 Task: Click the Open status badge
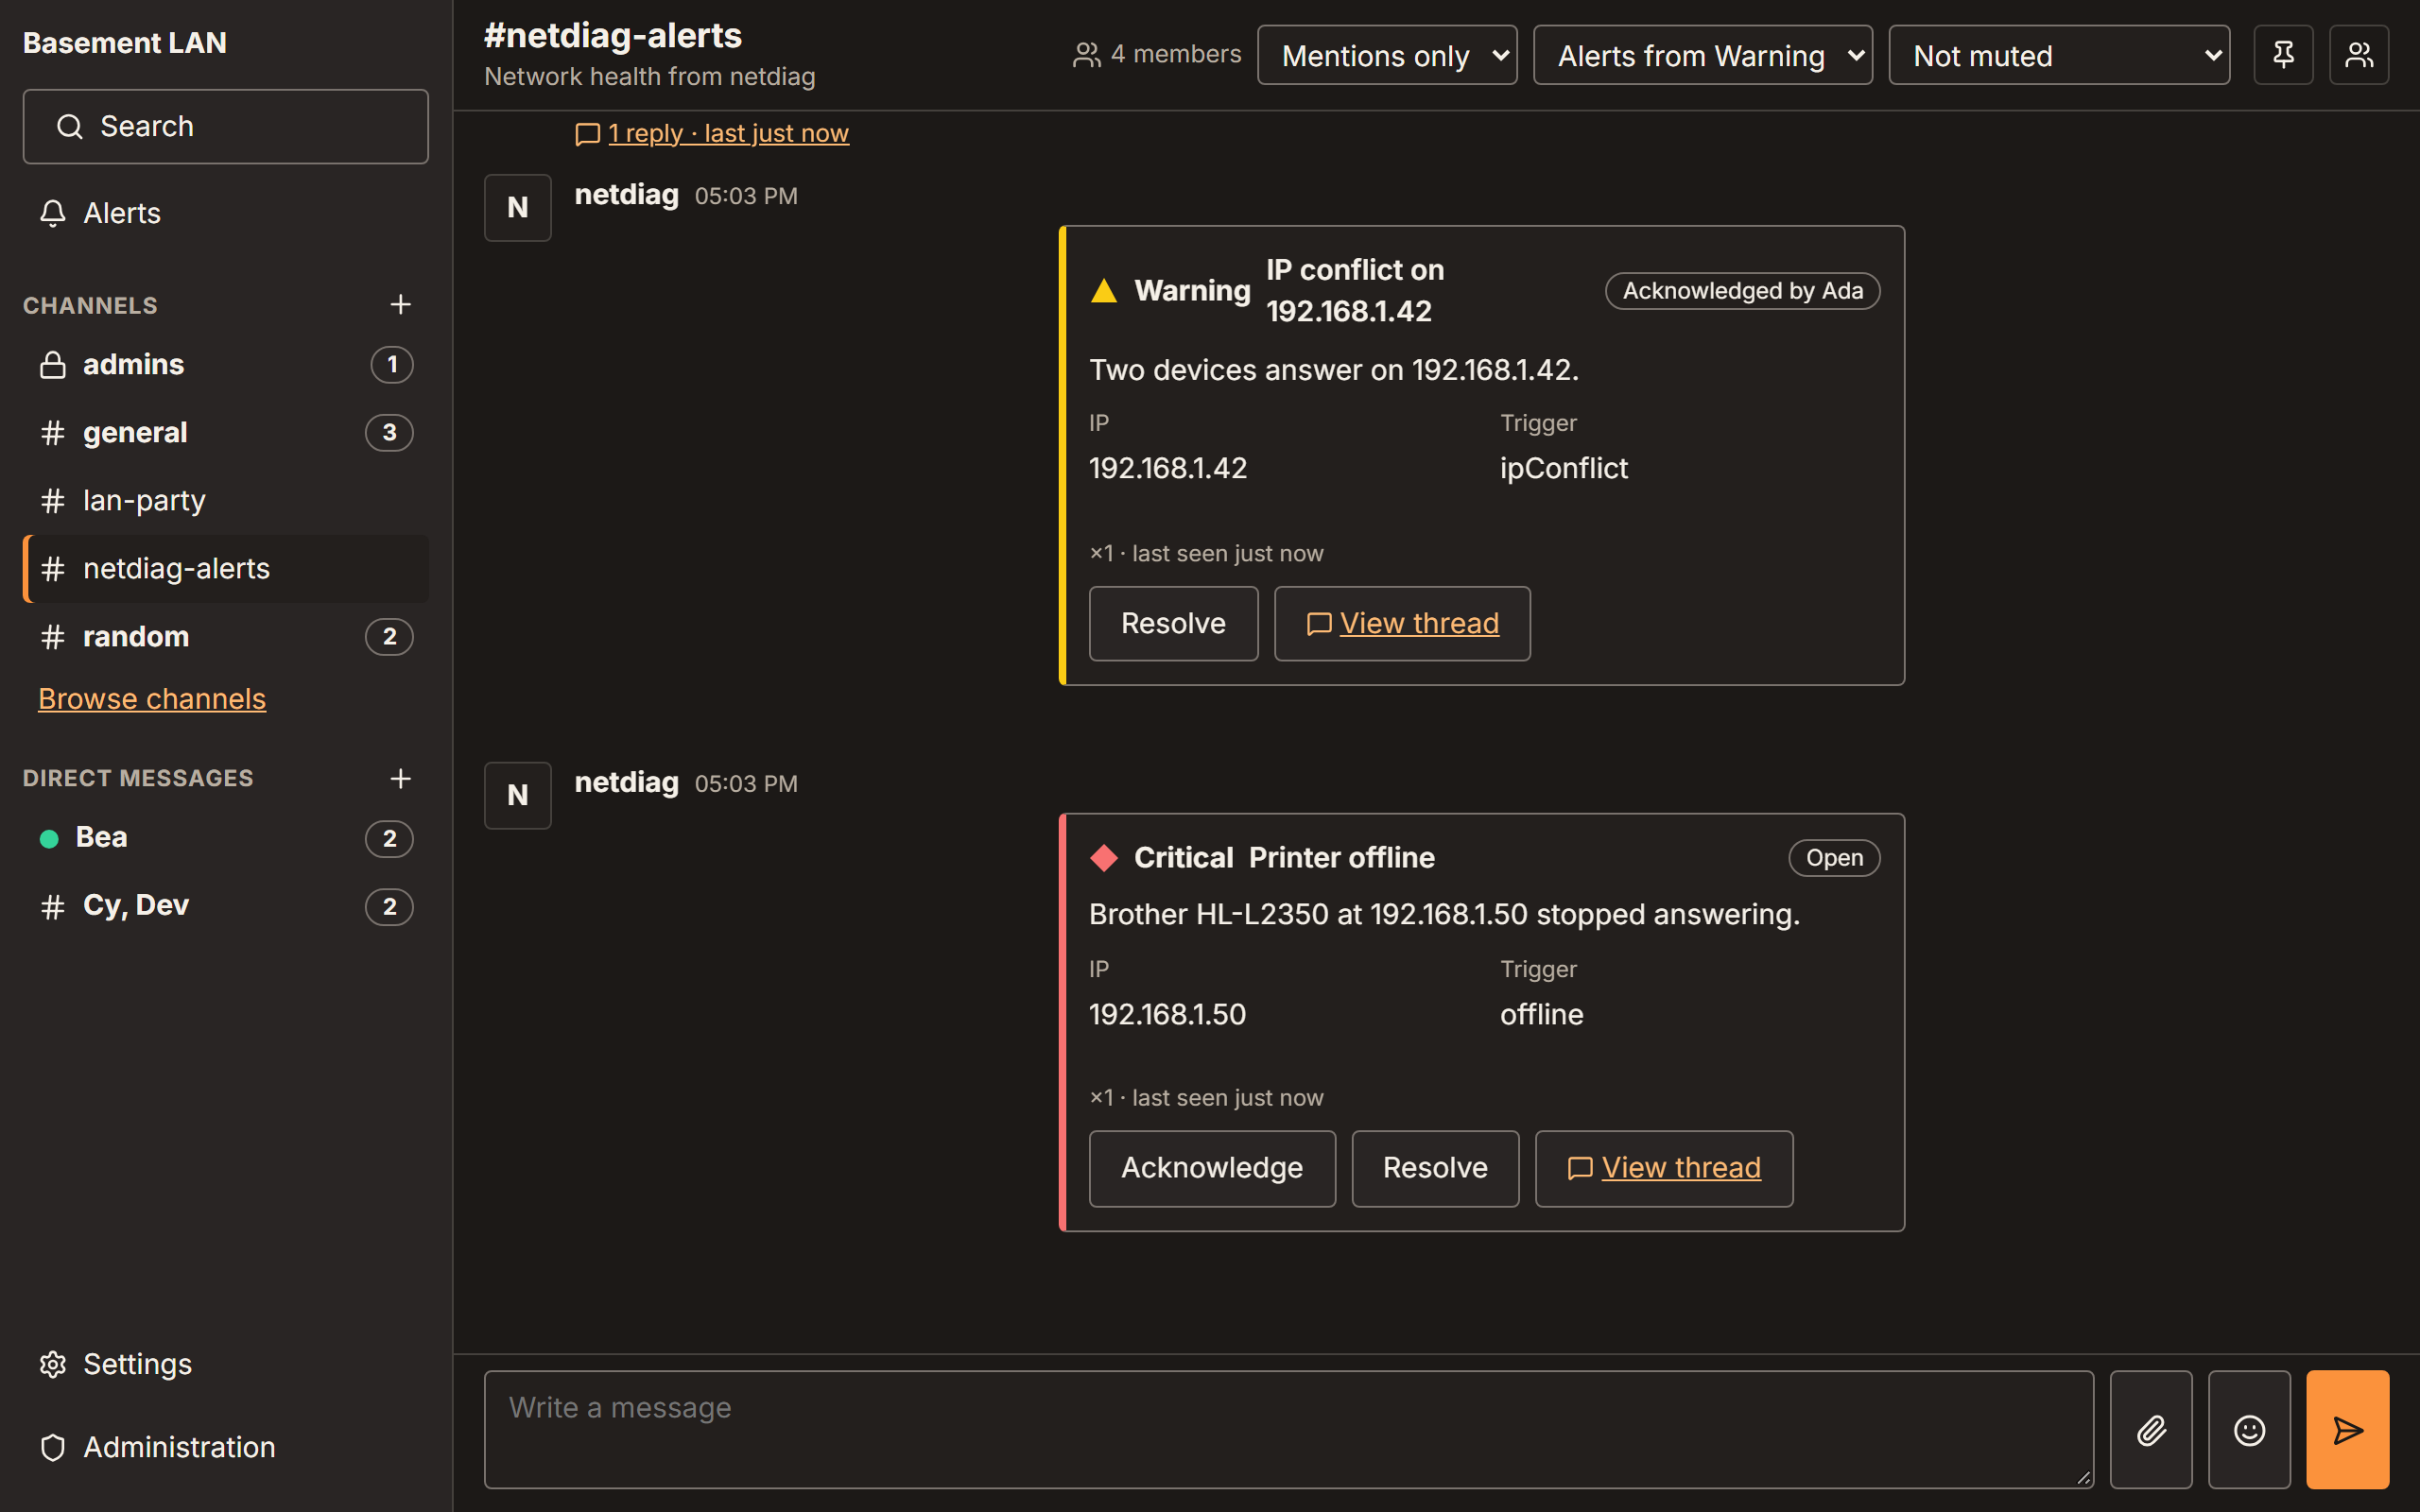1834,858
